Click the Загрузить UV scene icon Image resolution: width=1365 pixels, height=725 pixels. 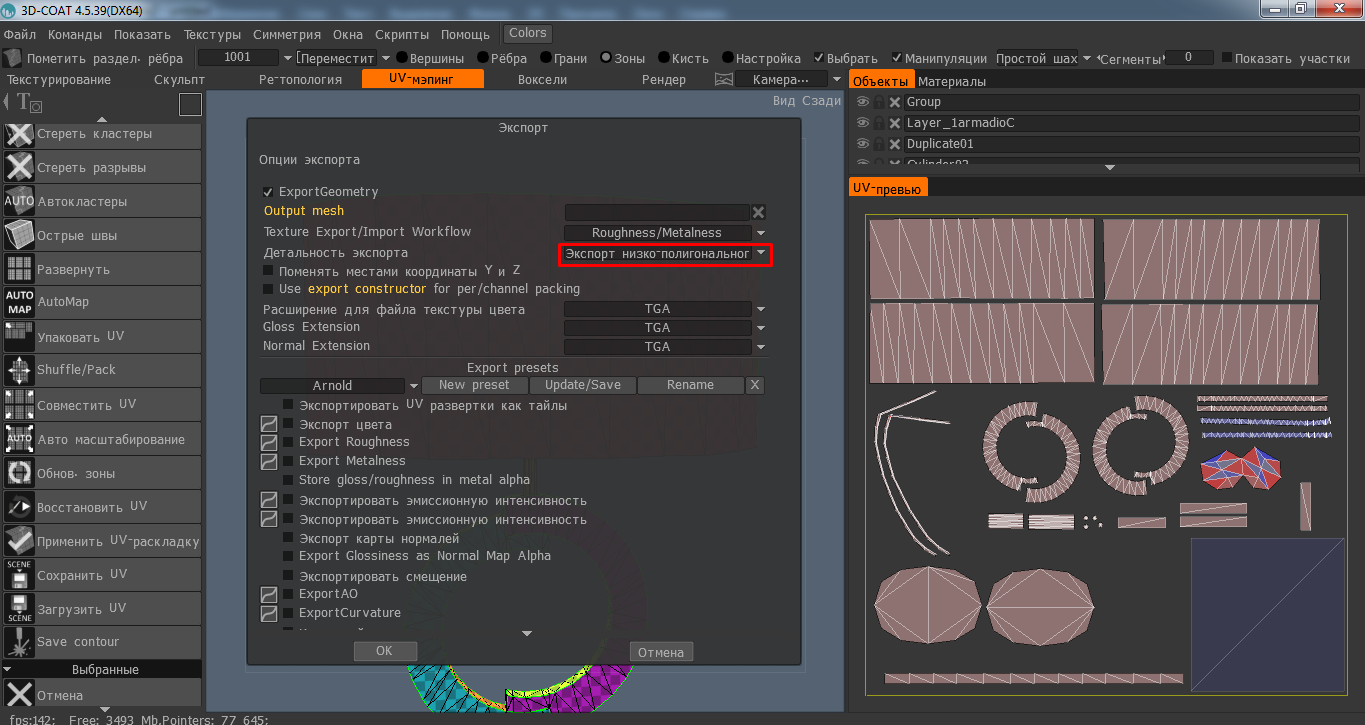(x=19, y=608)
